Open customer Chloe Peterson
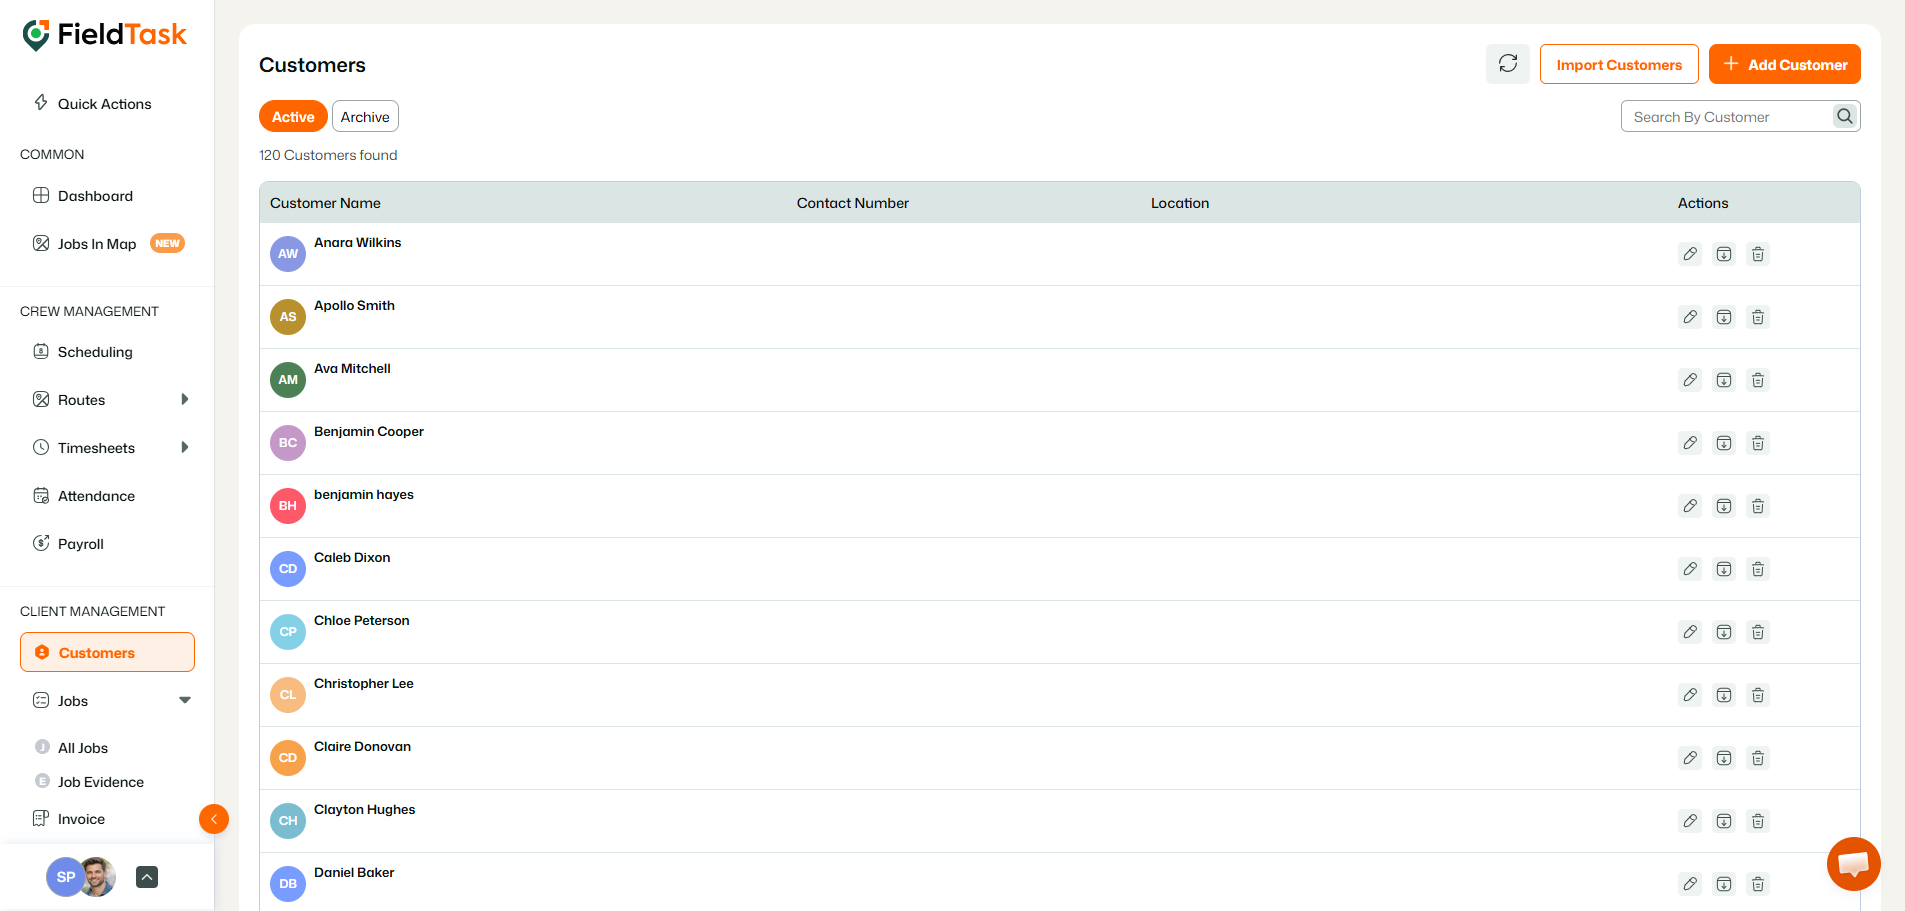1905x911 pixels. pos(362,621)
